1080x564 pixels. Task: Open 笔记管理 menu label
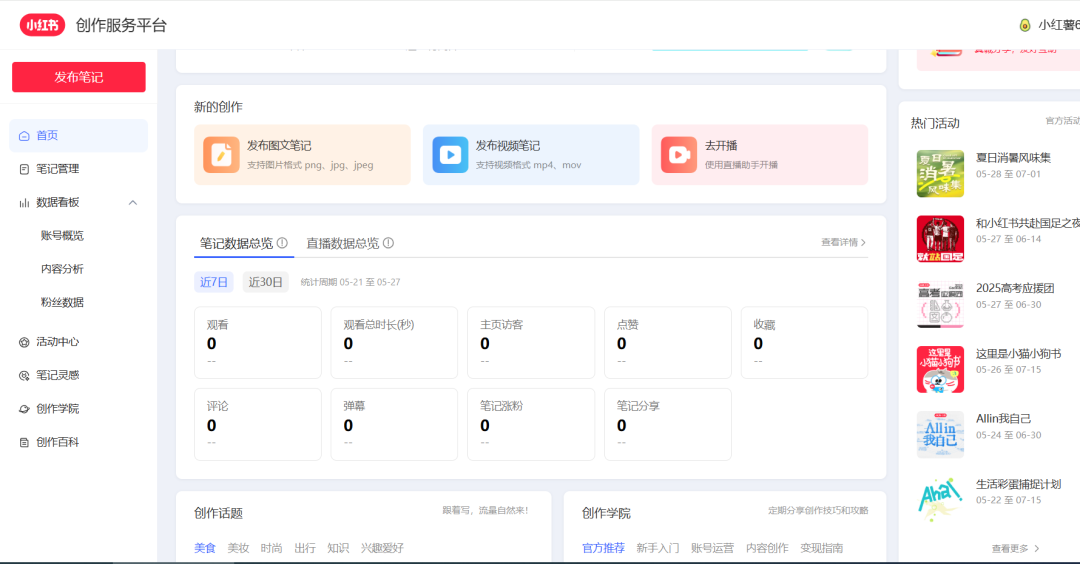tap(58, 169)
